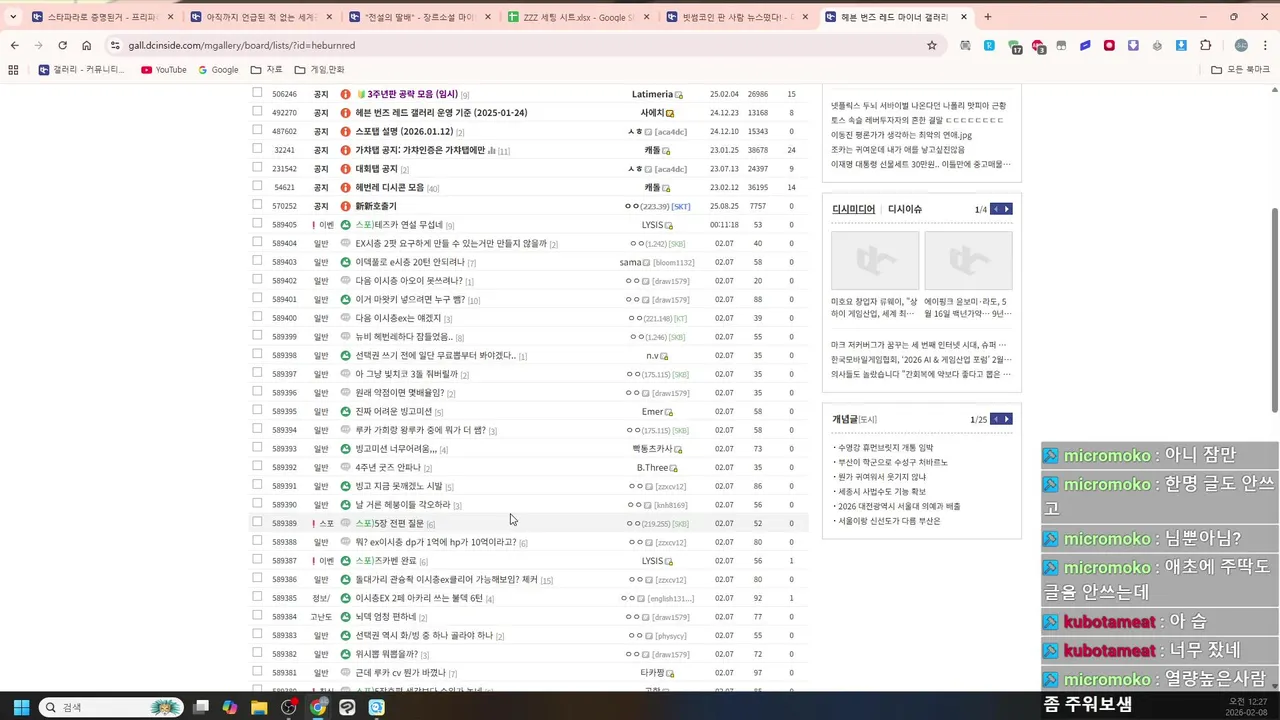Click the address bar URL field
Screen dimensions: 1280x720
point(520,45)
